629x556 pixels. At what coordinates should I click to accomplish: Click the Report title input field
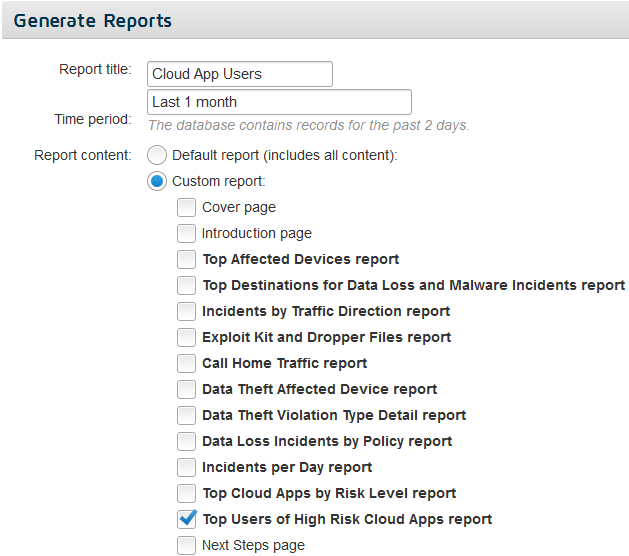click(239, 74)
